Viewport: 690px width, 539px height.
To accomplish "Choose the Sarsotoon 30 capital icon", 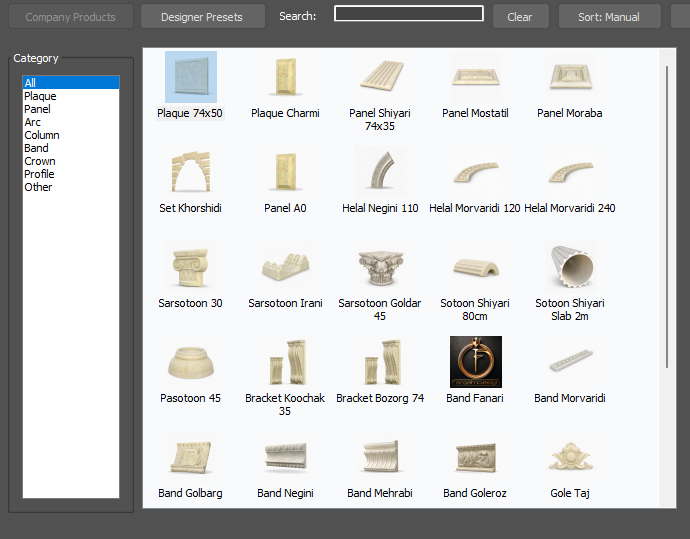I will [191, 267].
